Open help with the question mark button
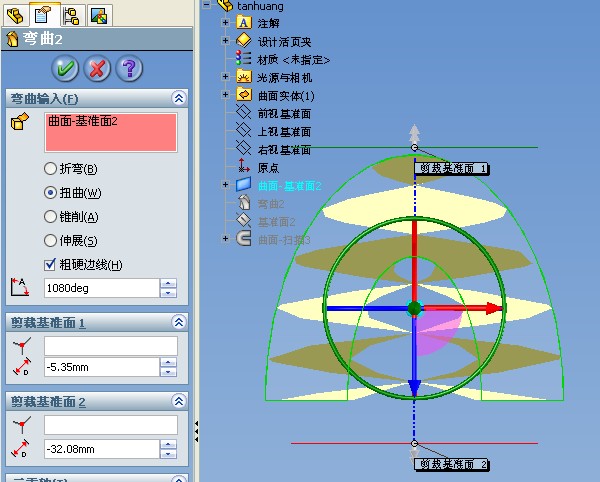Screen dimensions: 600x482 tap(129, 68)
